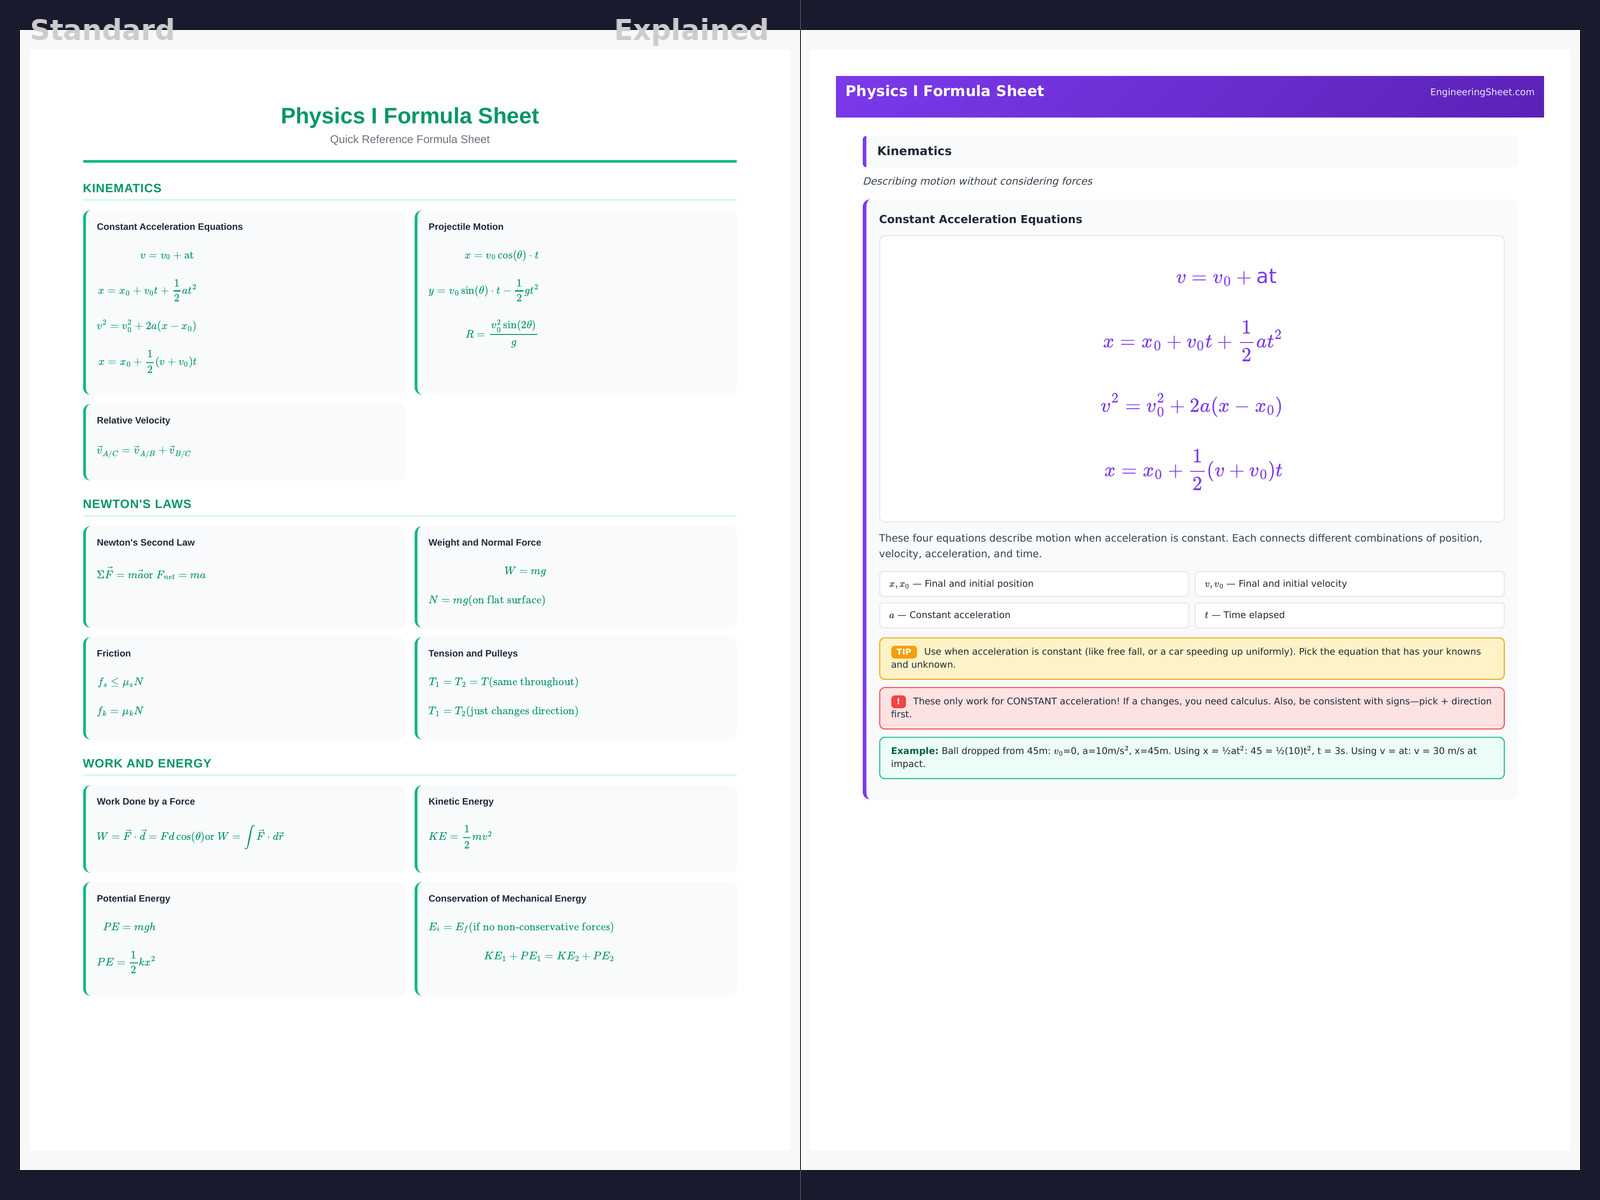Select the Conservation of Mechanical Energy card
Screen dimensions: 1600x1200
point(576,938)
